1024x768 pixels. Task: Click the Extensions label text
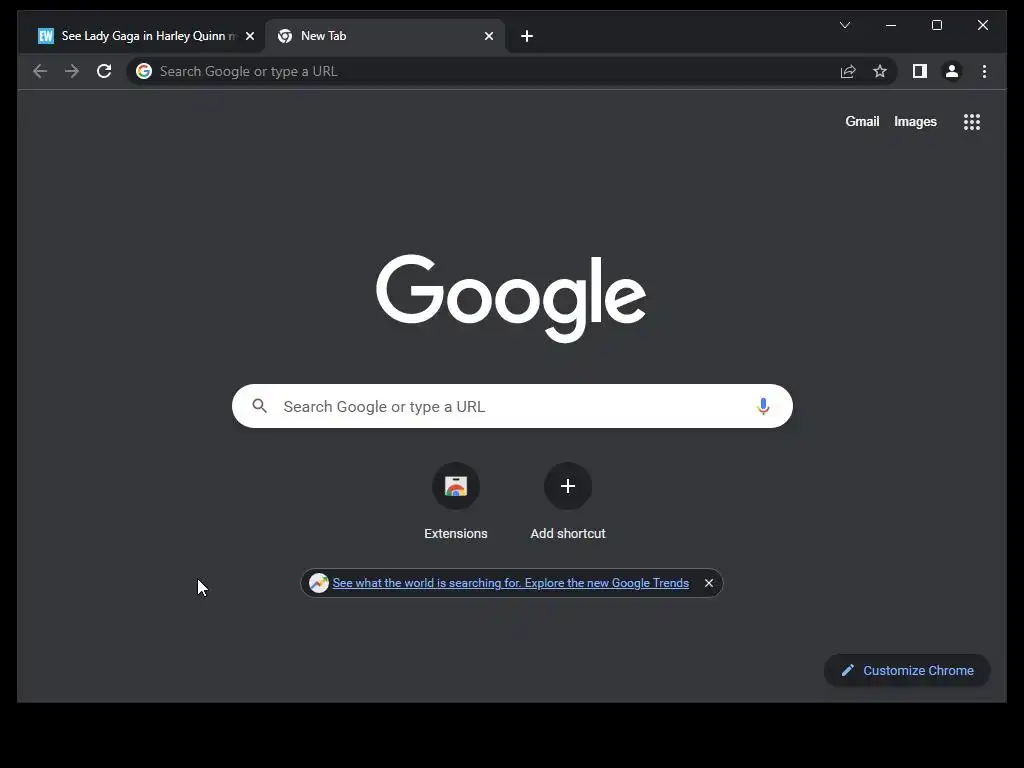456,534
